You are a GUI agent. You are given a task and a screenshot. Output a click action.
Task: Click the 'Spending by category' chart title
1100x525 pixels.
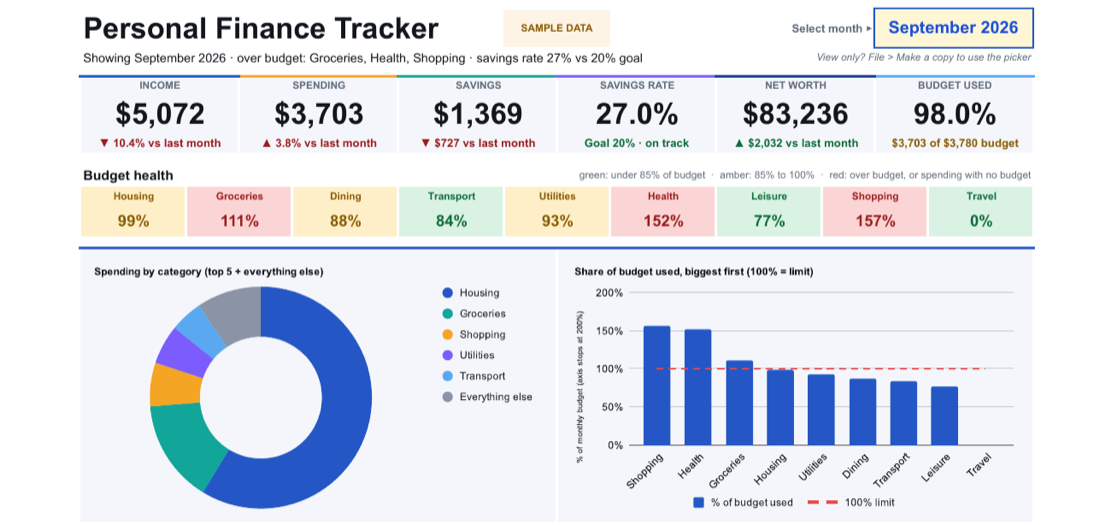tap(208, 271)
